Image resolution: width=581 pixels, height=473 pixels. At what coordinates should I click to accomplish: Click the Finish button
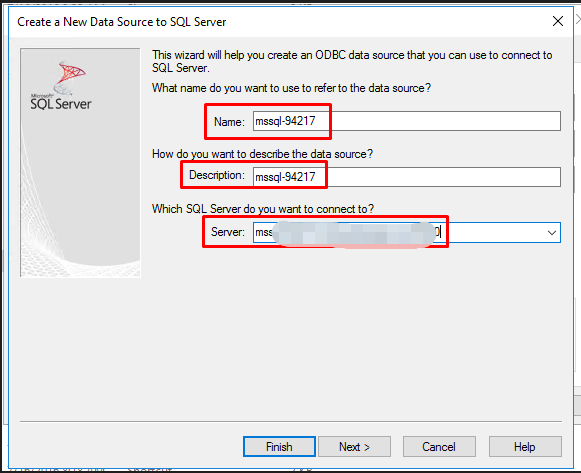pos(279,447)
